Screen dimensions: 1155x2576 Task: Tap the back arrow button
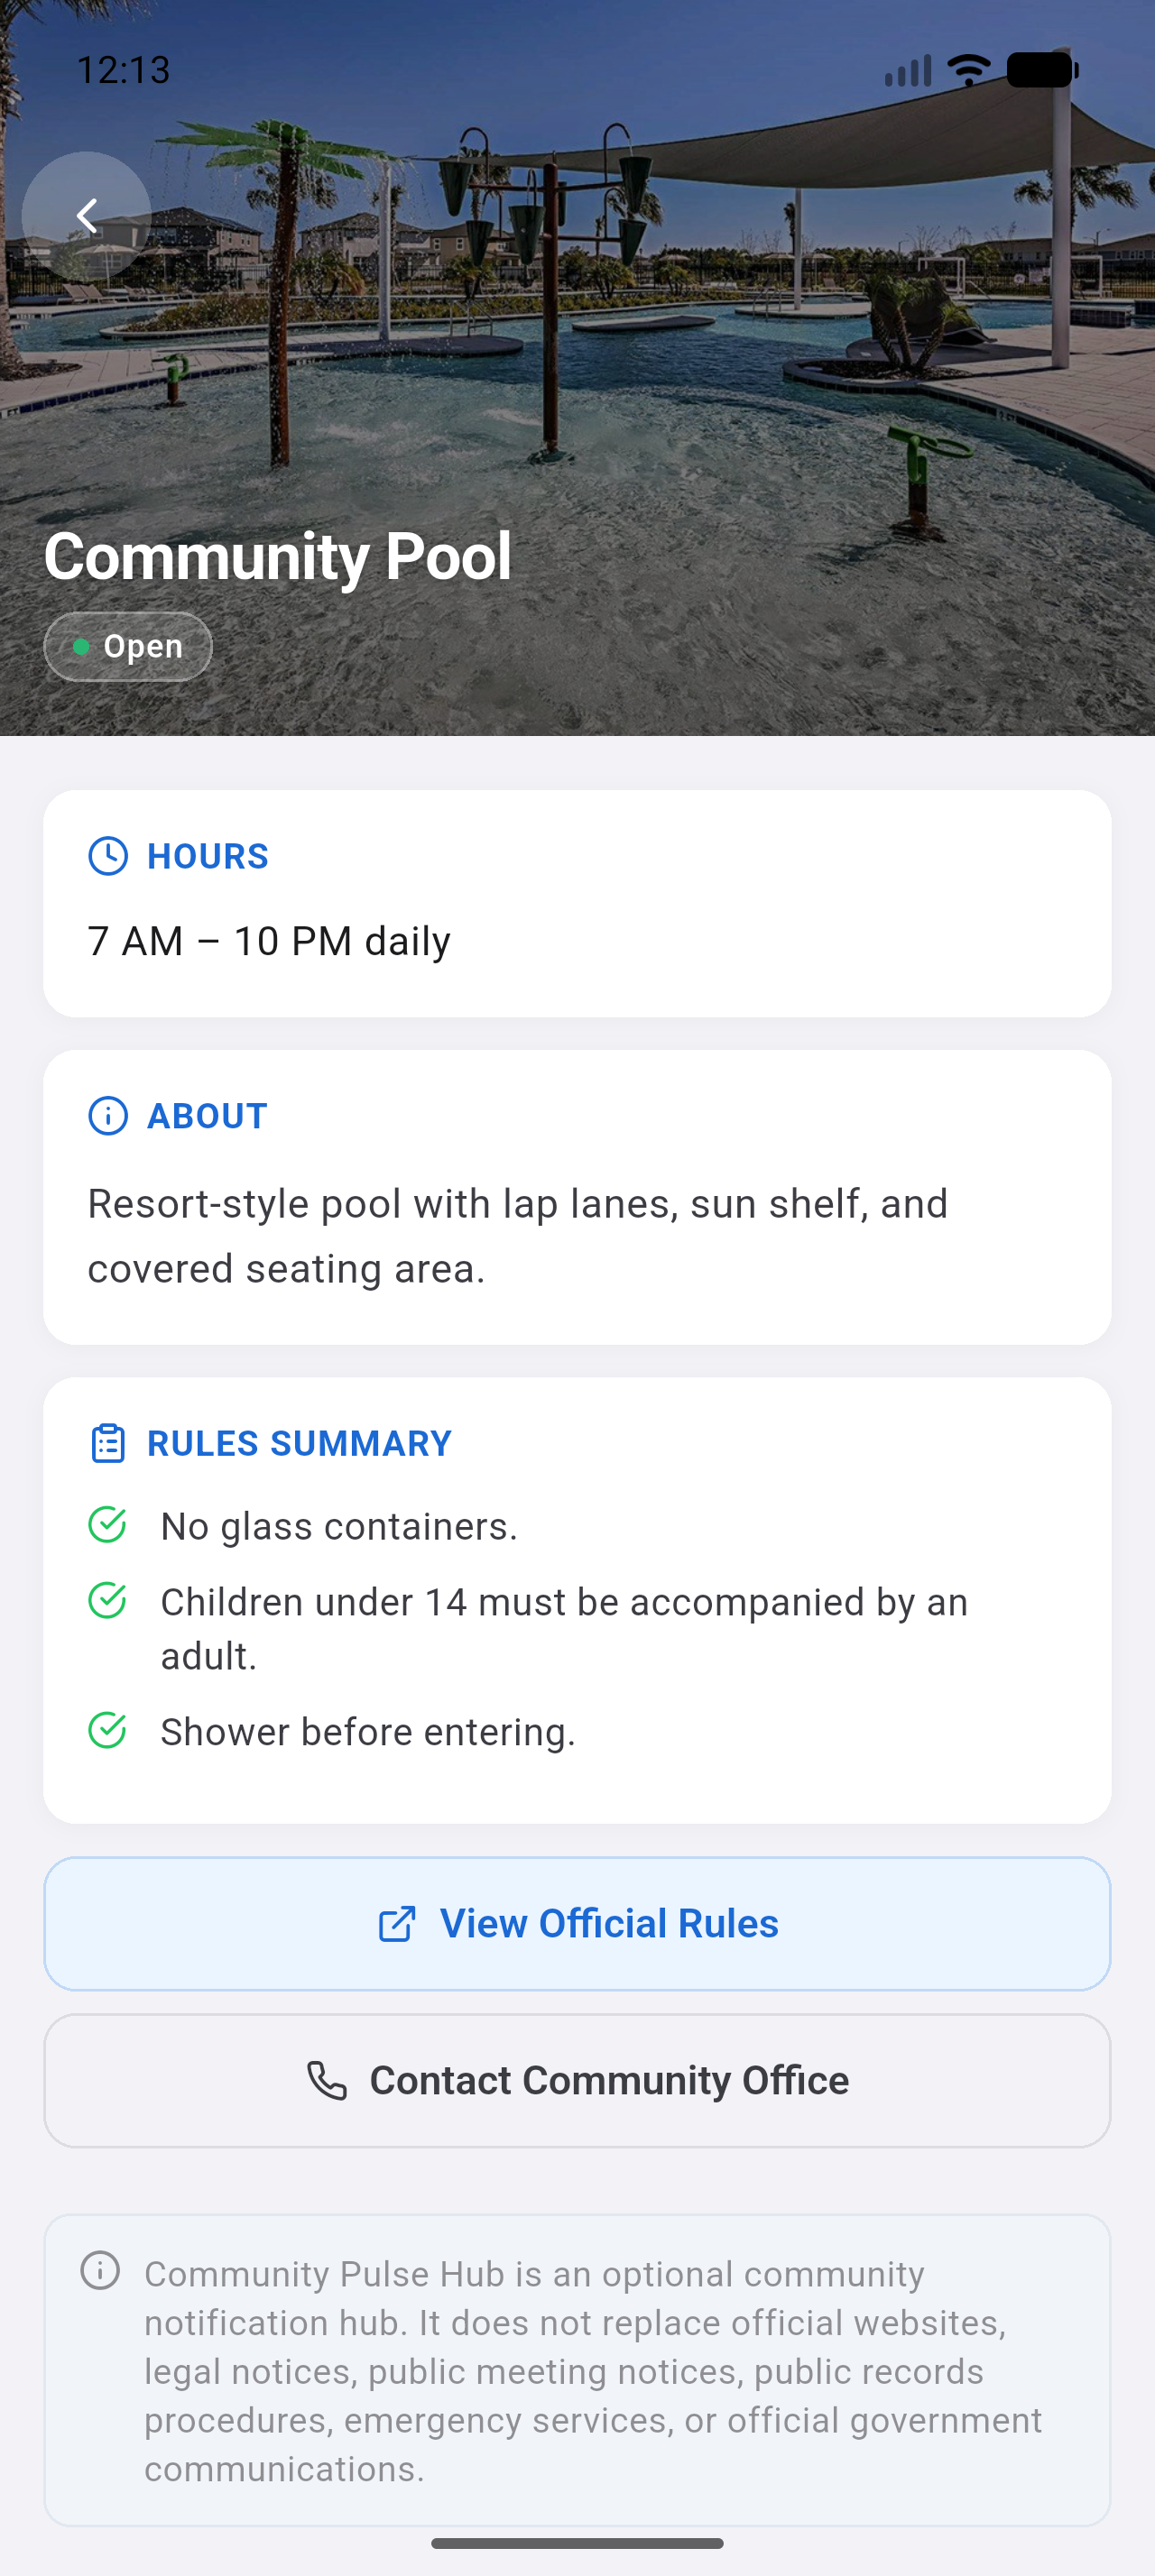86,216
